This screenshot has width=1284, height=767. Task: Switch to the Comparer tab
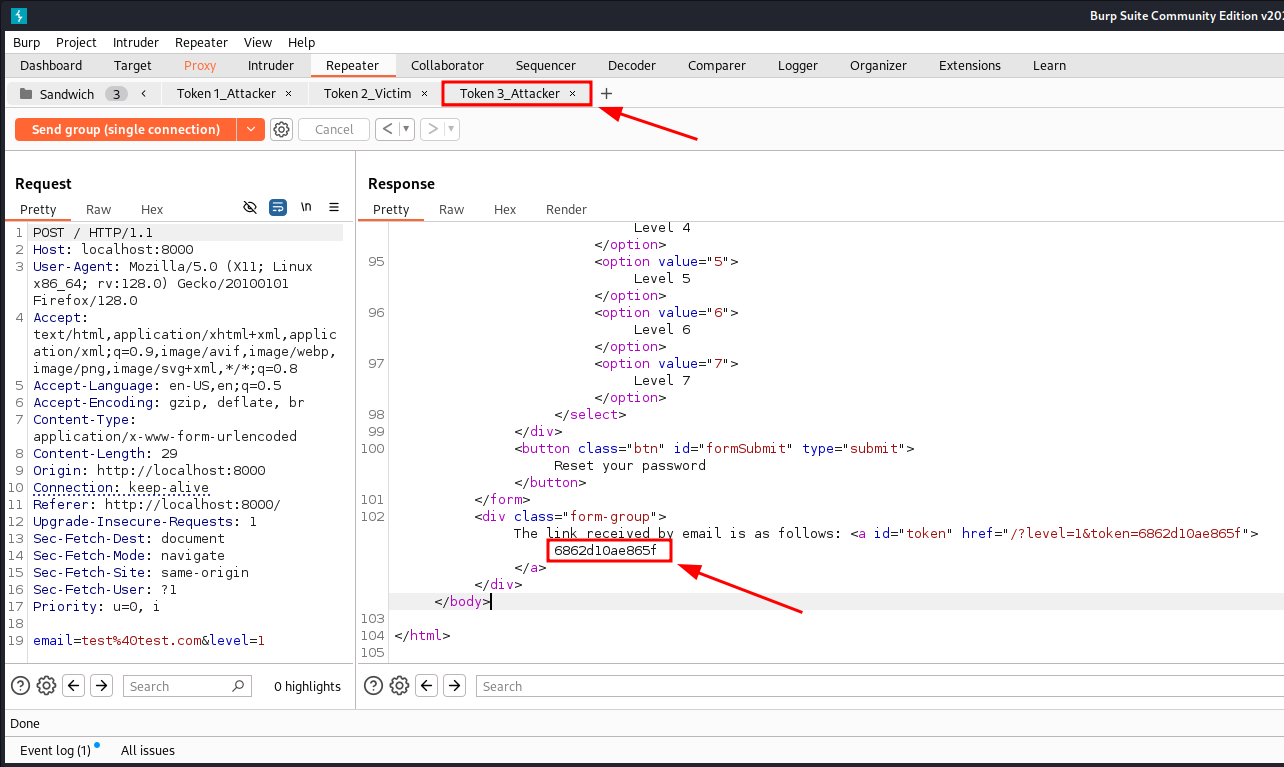pos(717,66)
